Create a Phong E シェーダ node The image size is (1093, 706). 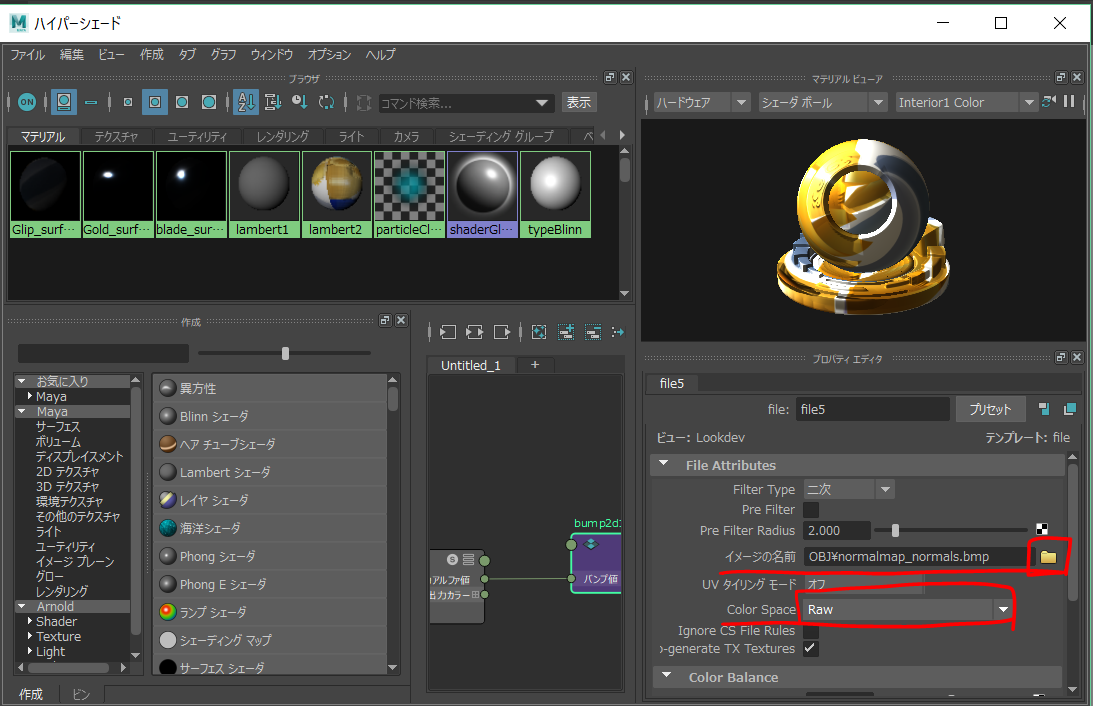pos(270,584)
